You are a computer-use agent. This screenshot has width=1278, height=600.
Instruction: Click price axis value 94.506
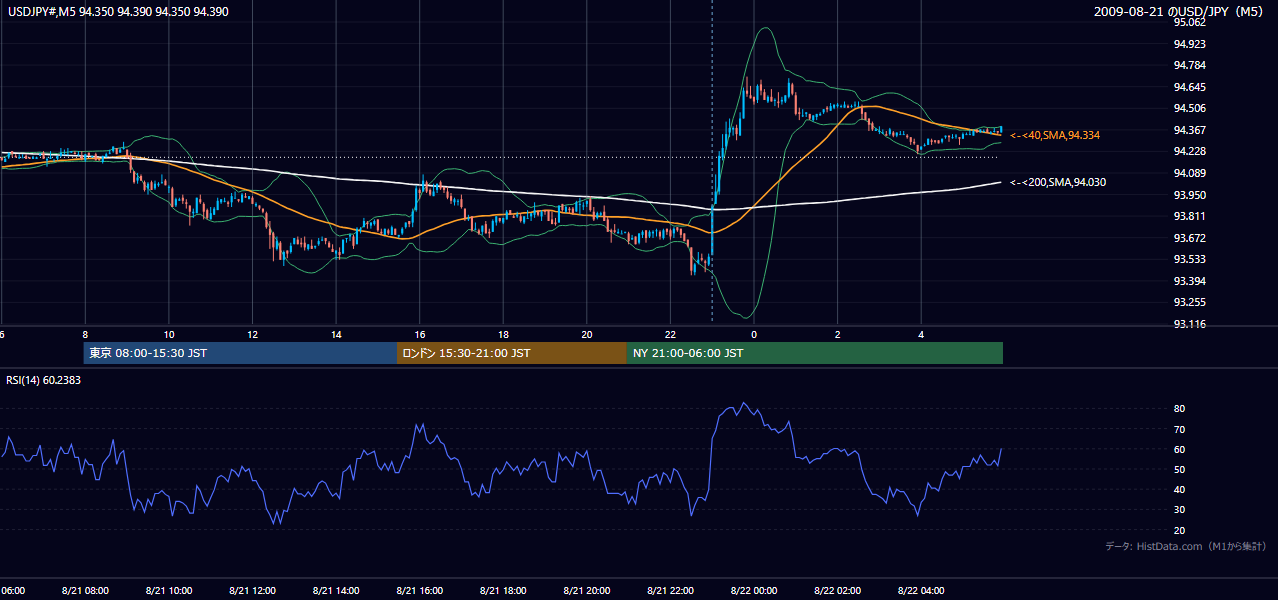click(x=1190, y=108)
